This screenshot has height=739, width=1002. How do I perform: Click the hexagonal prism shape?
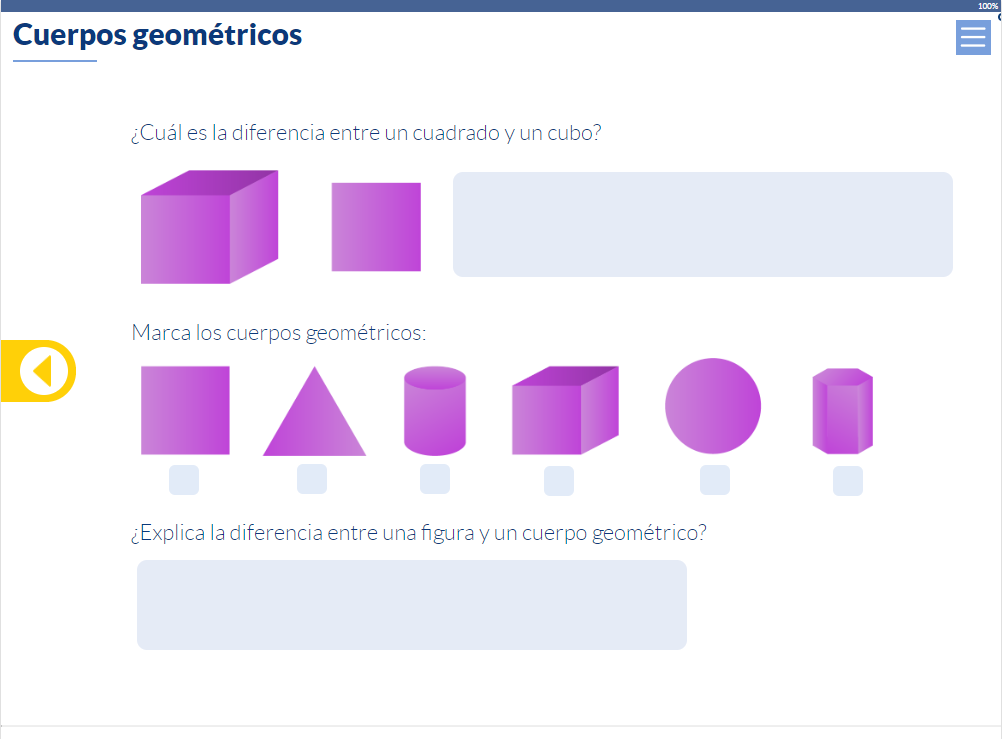click(842, 411)
